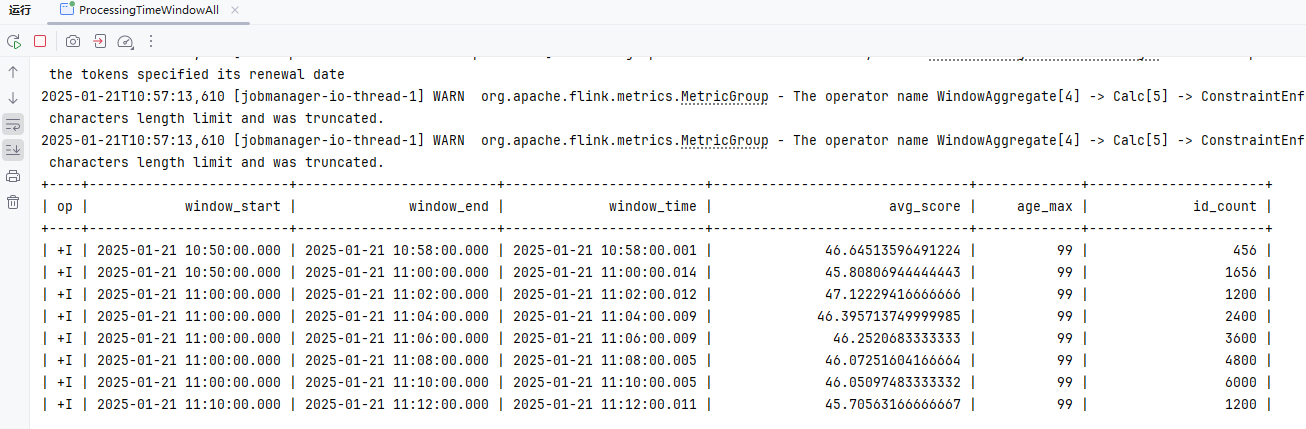
Task: Click the window_start column header text
Action: [x=233, y=206]
